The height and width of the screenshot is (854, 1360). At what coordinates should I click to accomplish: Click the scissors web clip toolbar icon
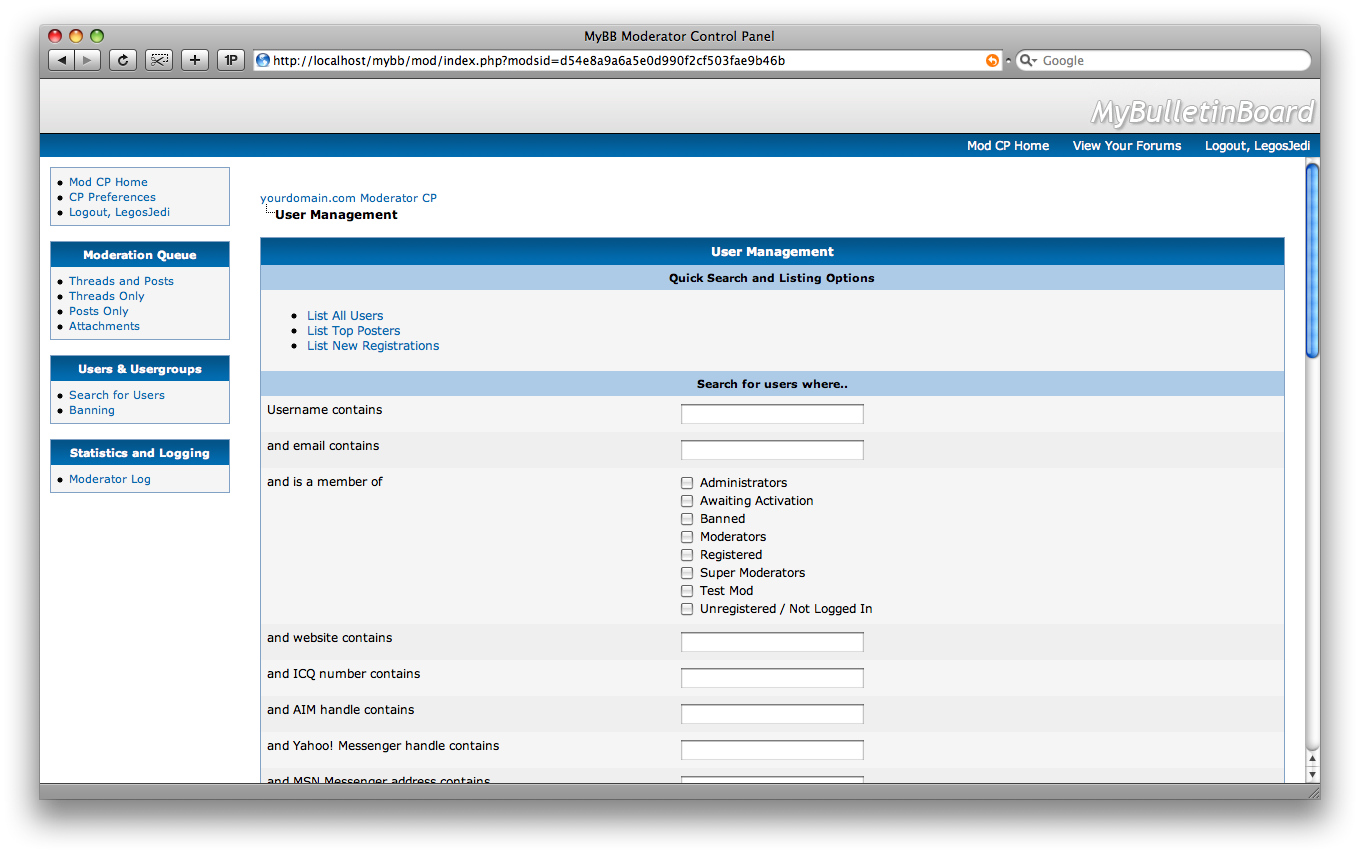159,60
